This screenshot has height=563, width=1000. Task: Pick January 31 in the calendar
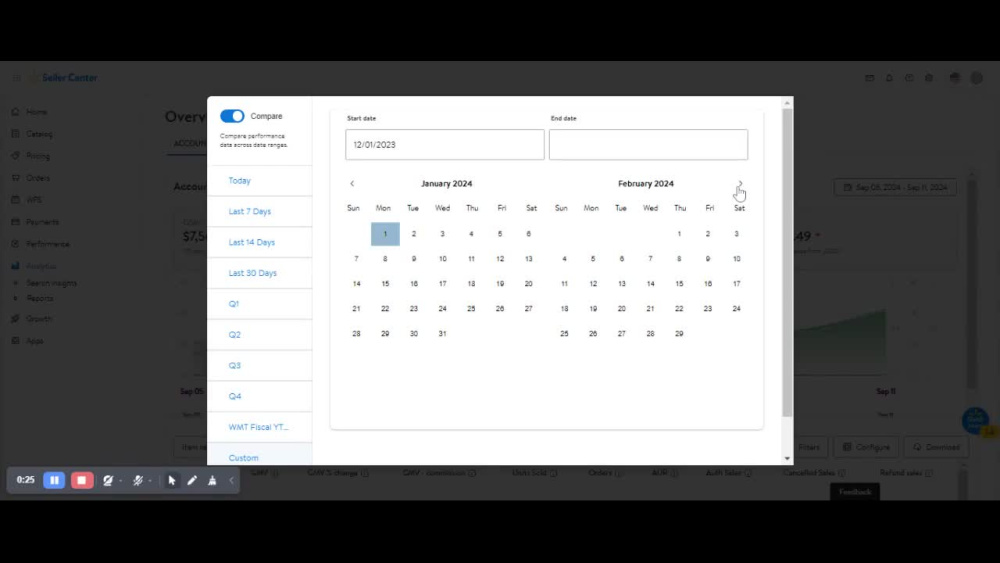[x=443, y=333]
